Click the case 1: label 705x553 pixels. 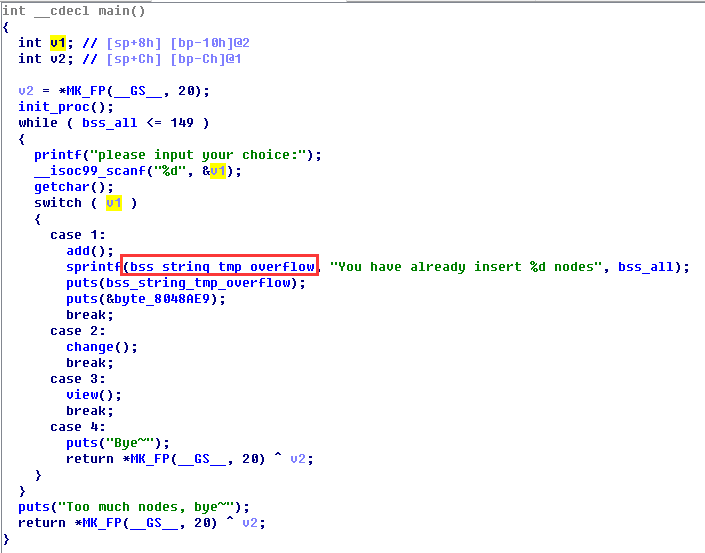point(78,235)
